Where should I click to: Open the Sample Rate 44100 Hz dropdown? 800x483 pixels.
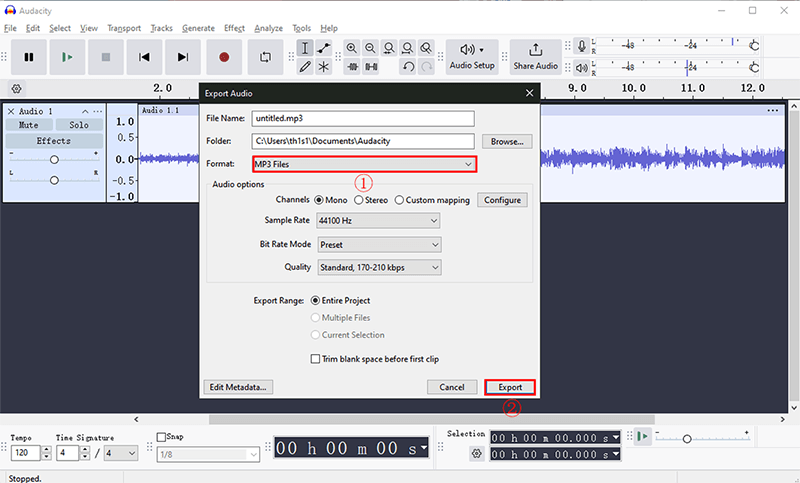(379, 221)
